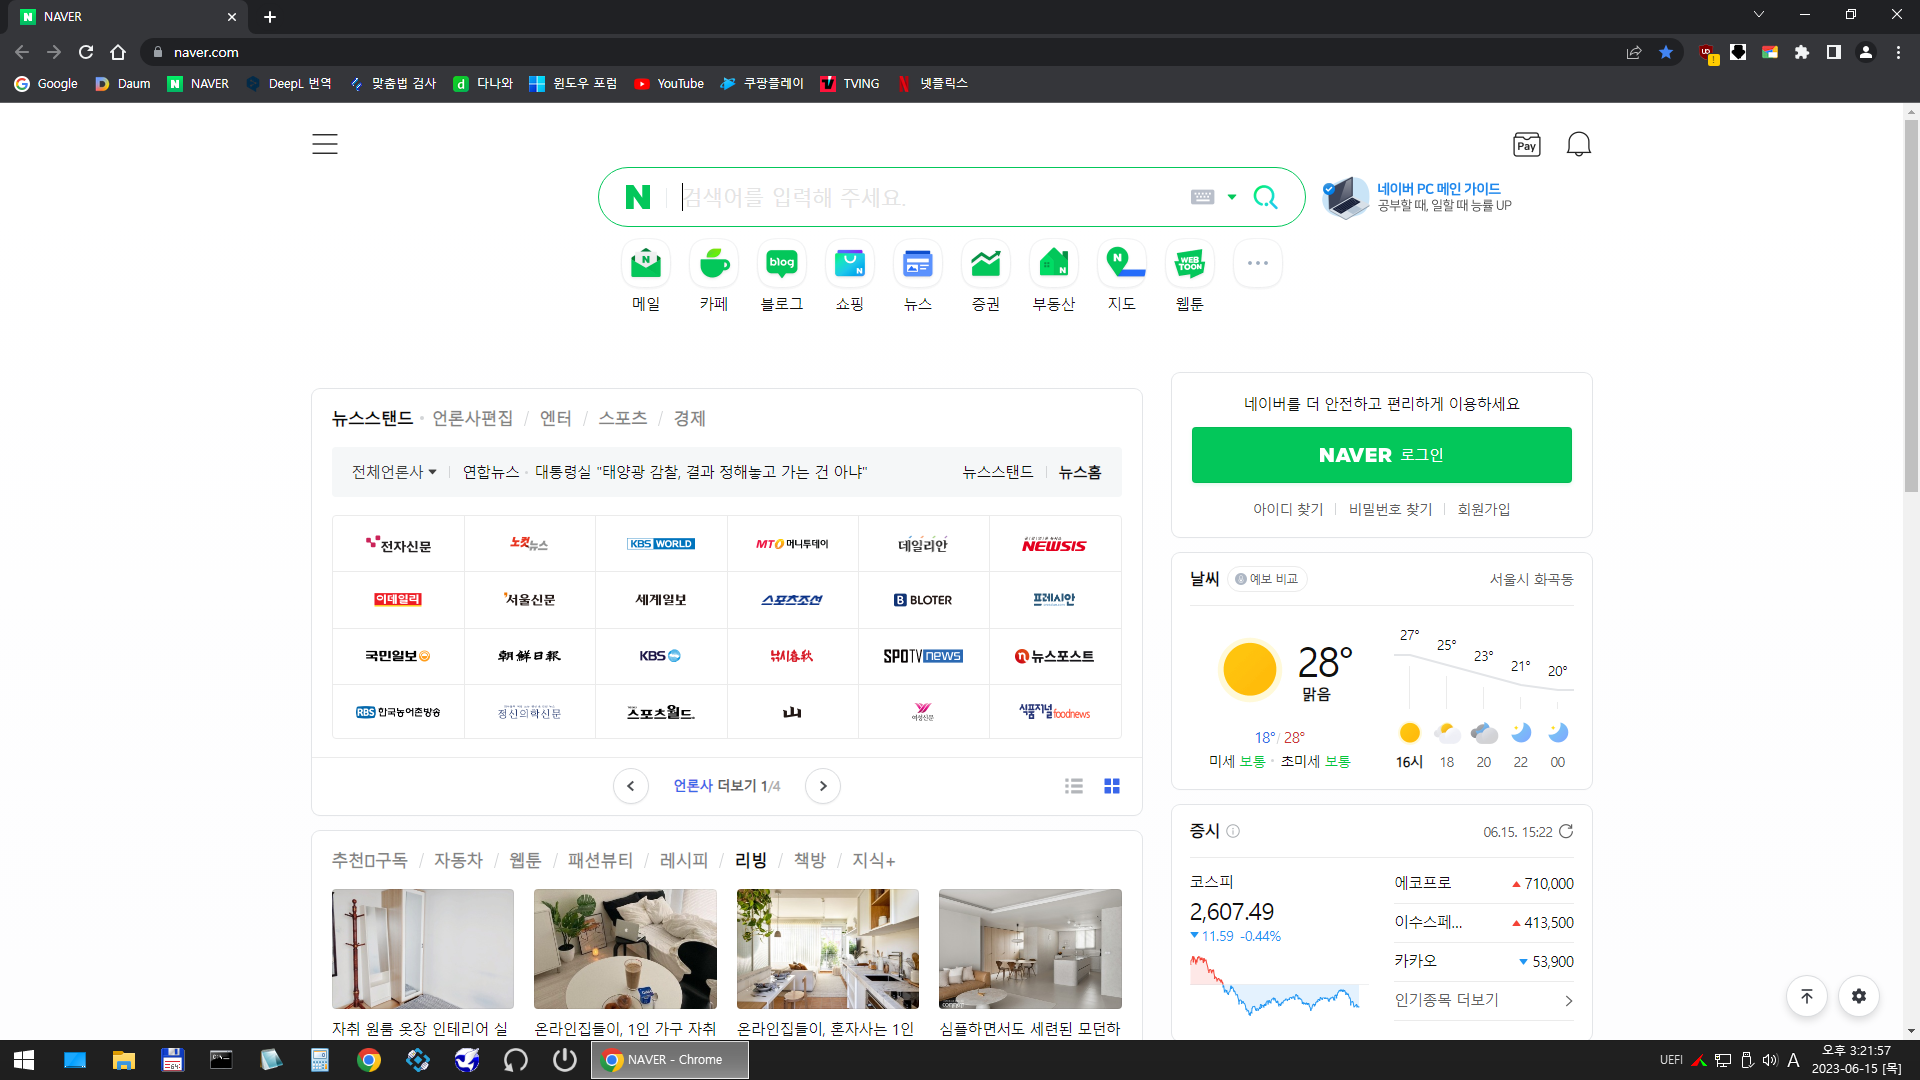Open File Explorer from taskbar
The image size is (1920, 1080).
coord(123,1060)
